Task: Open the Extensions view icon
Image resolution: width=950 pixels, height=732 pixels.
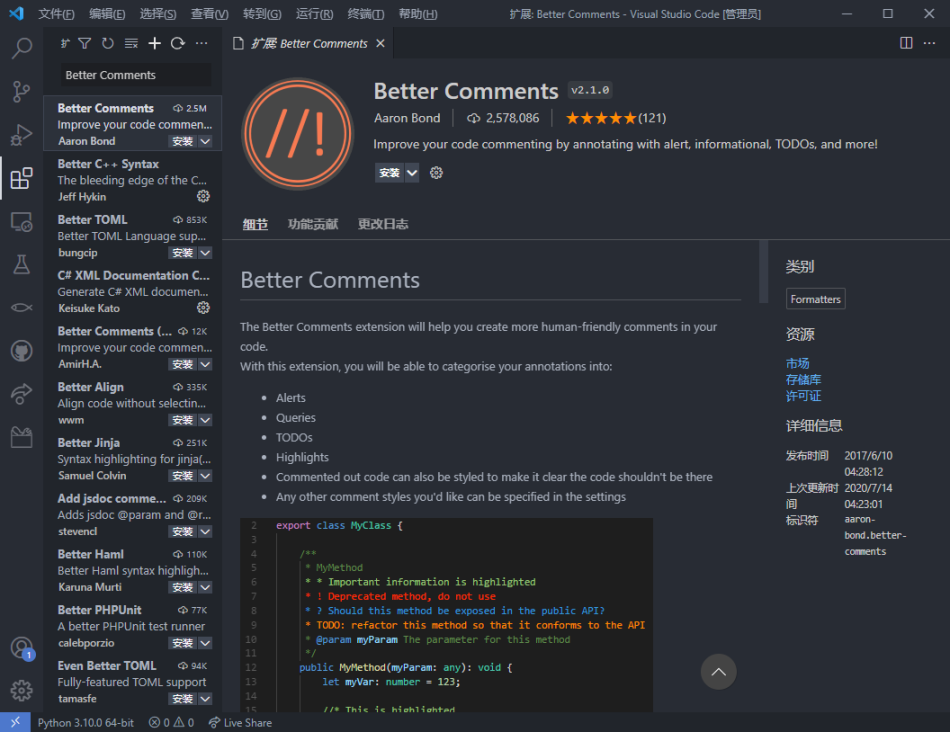Action: (21, 178)
